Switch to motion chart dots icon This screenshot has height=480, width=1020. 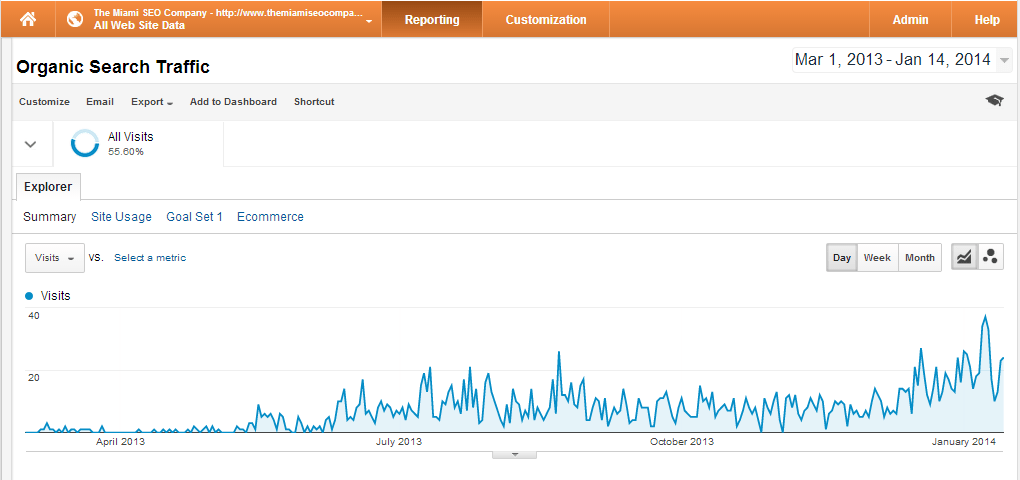click(990, 257)
